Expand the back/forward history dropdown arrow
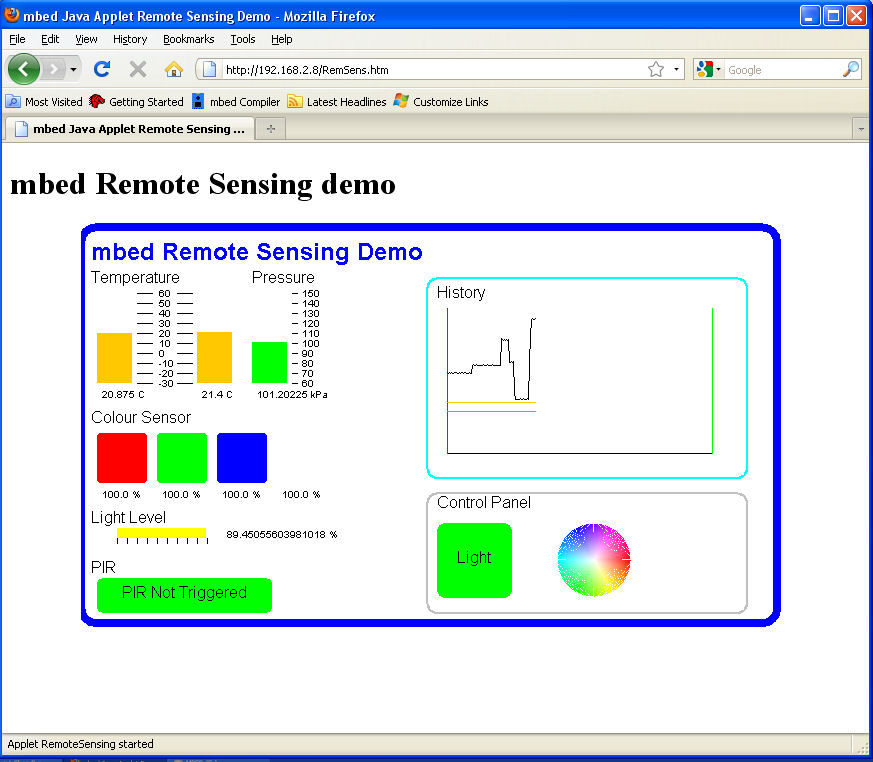 click(73, 69)
